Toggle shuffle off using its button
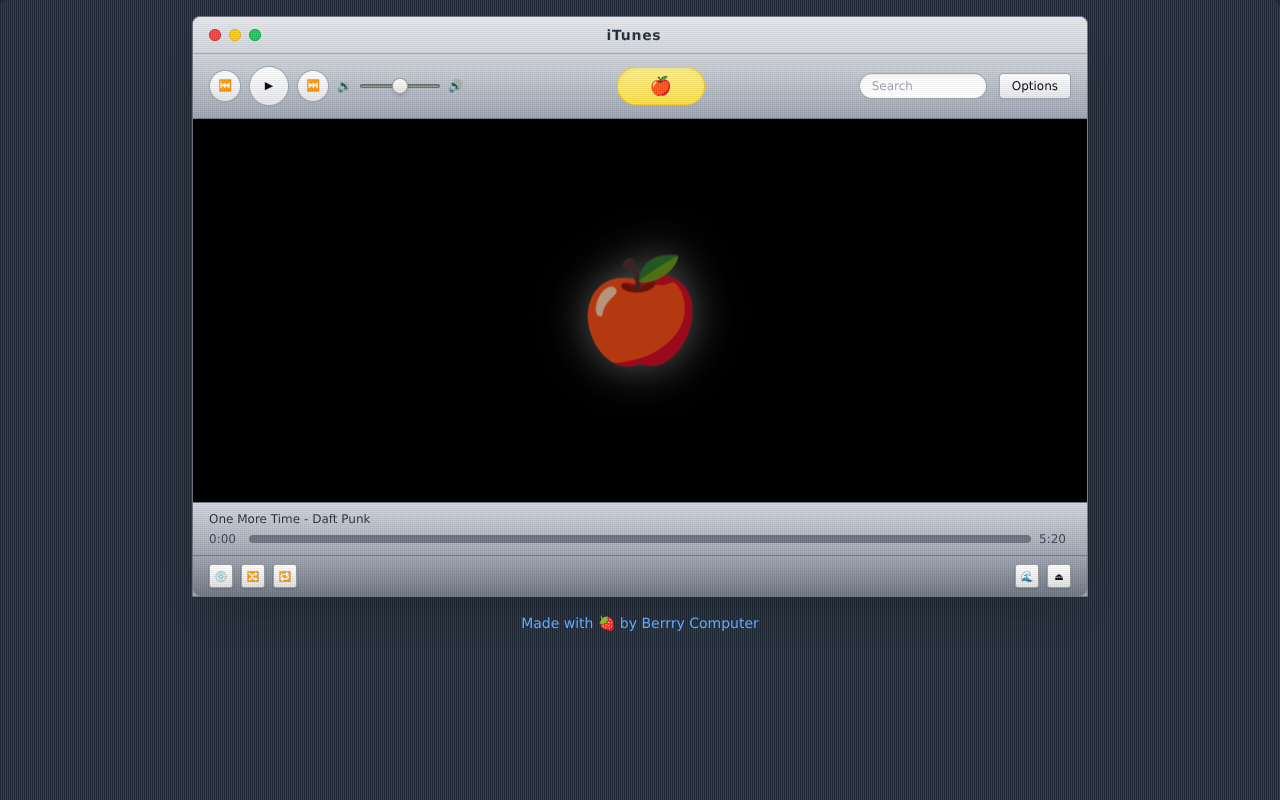 pos(253,576)
